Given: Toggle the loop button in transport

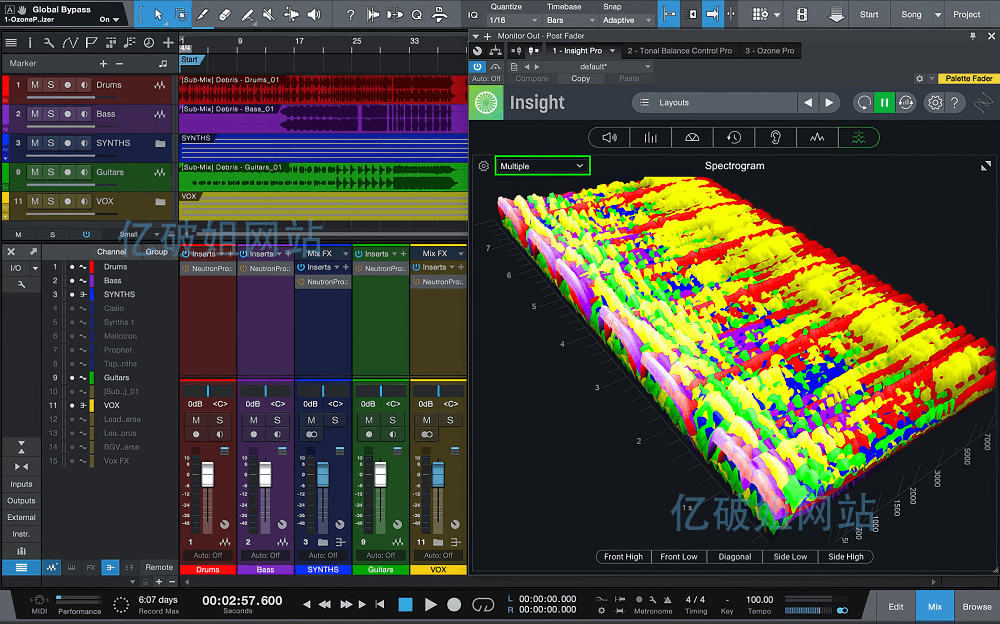Looking at the screenshot, I should 483,604.
